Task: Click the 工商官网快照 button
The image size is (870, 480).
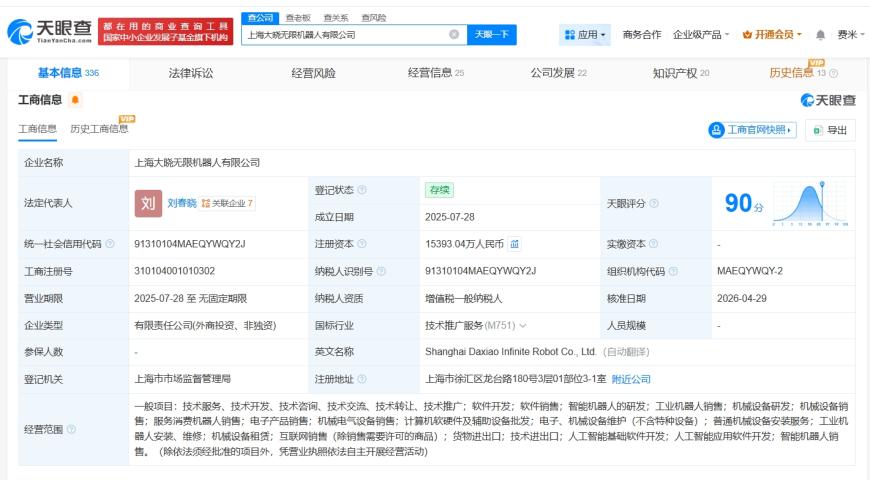Action: pos(752,130)
